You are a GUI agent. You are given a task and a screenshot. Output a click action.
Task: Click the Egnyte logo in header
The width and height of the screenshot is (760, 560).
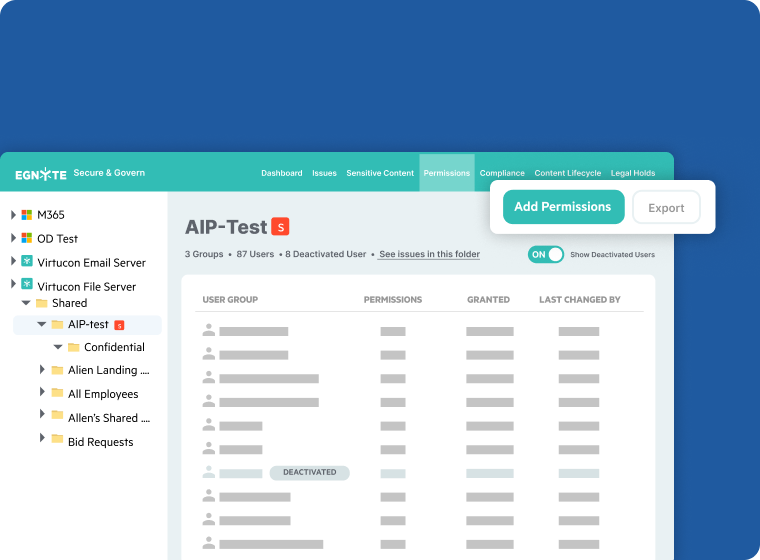[x=41, y=174]
